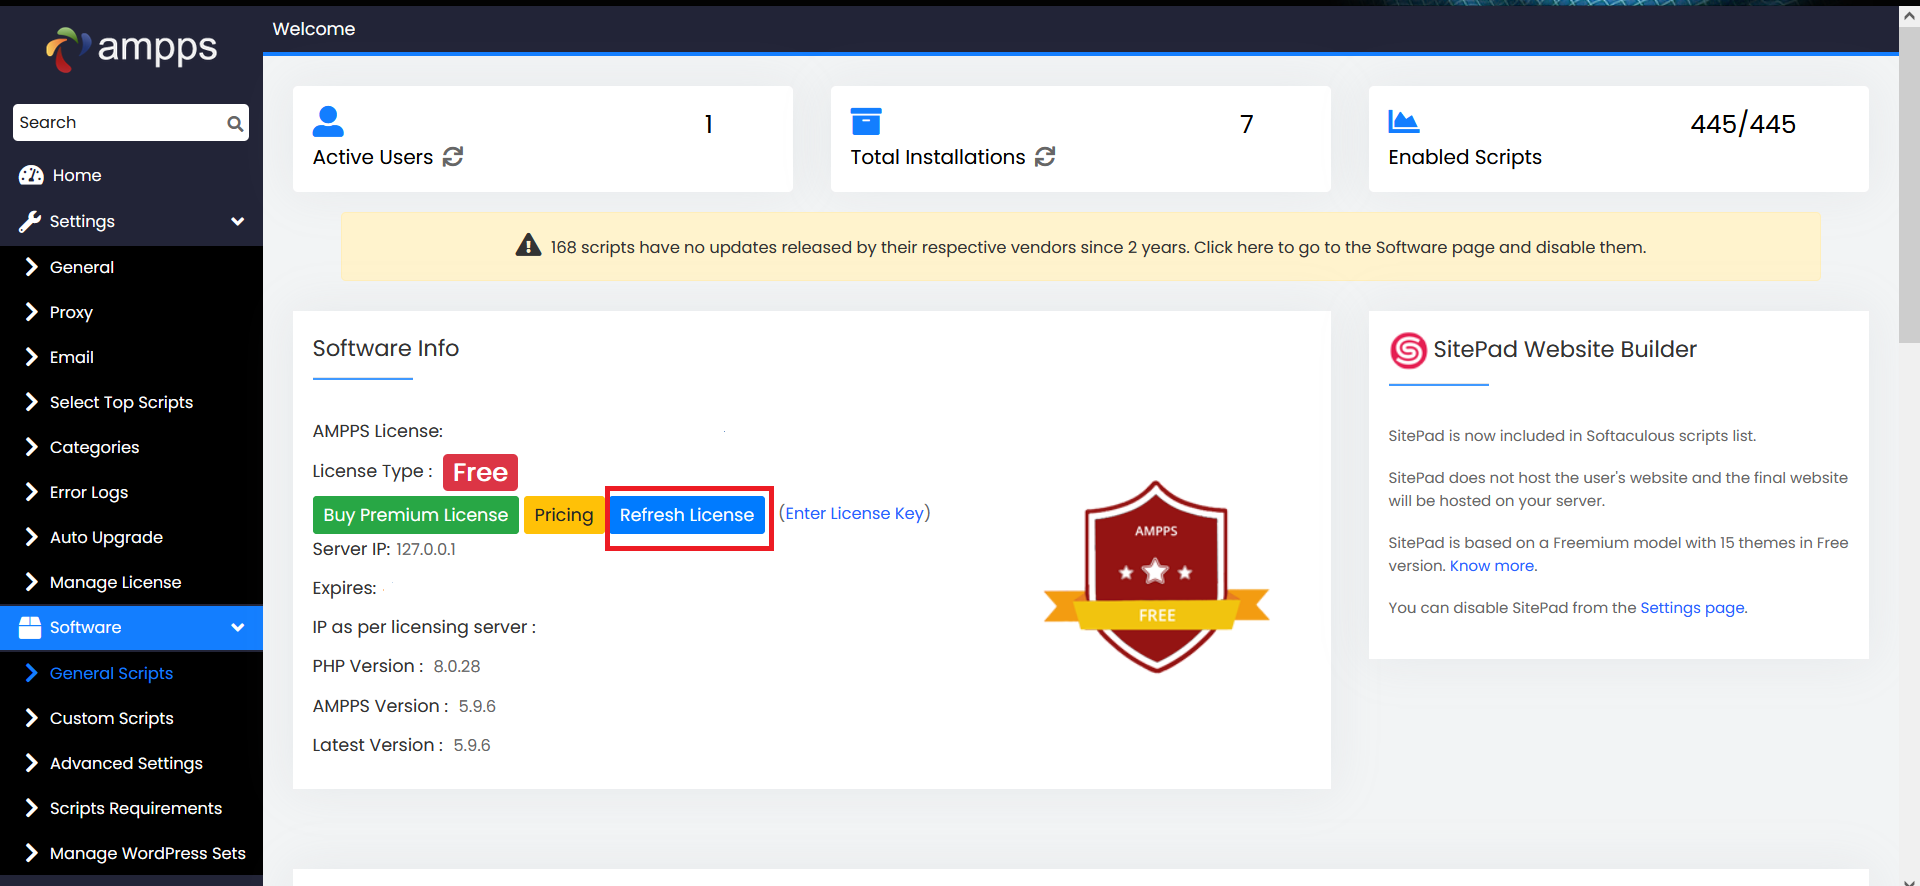This screenshot has width=1920, height=886.
Task: Collapse the Software menu arrow
Action: pyautogui.click(x=237, y=627)
